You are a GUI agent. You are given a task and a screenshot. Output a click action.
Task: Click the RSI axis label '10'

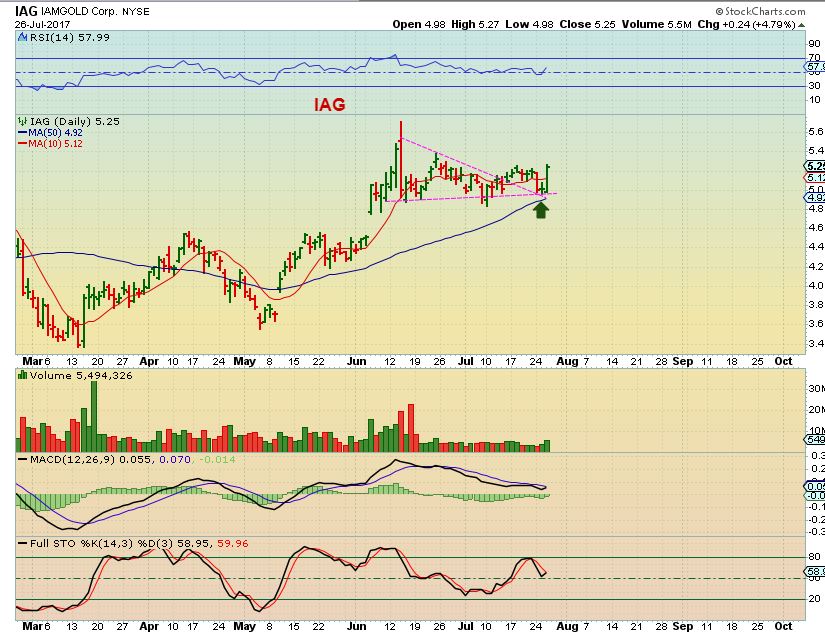pyautogui.click(x=814, y=99)
